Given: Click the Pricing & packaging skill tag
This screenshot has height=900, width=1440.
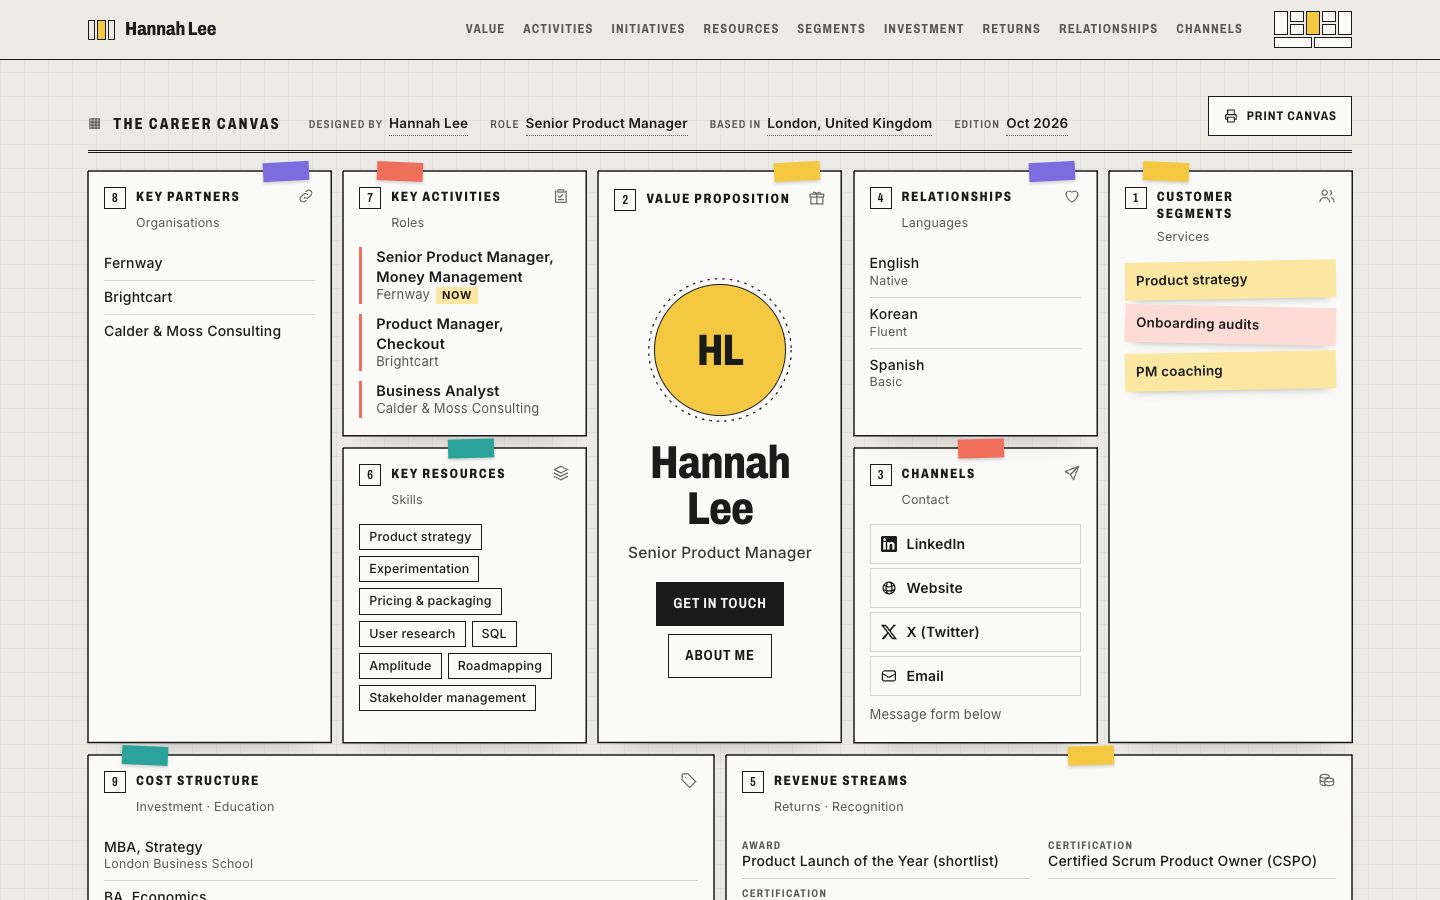Looking at the screenshot, I should pos(430,601).
